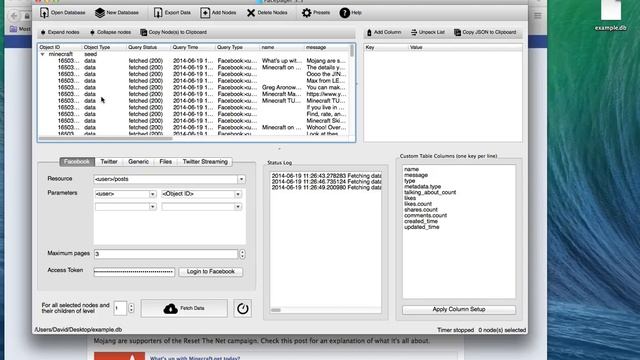This screenshot has width=640, height=360.
Task: Select the row named 'Greg Aronow...'
Action: tap(194, 87)
